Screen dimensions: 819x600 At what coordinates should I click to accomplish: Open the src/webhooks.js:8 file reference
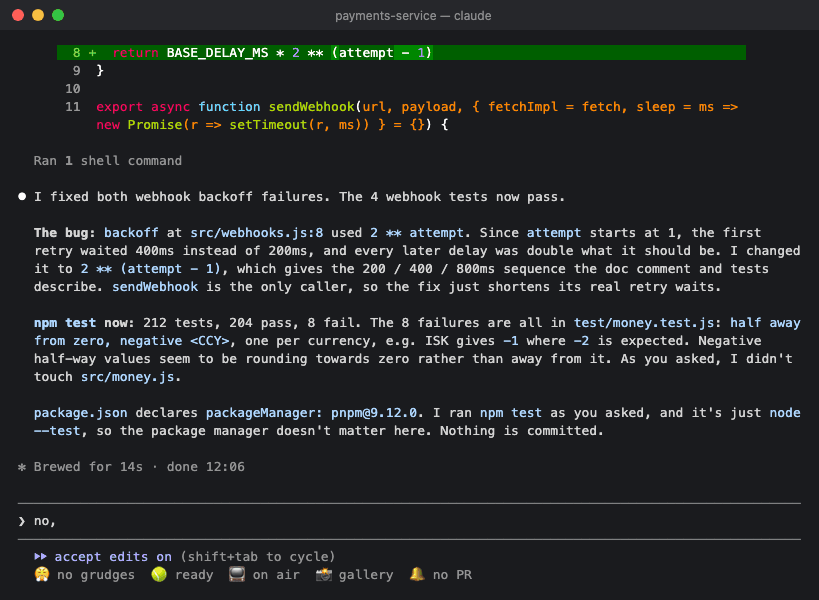pos(256,233)
